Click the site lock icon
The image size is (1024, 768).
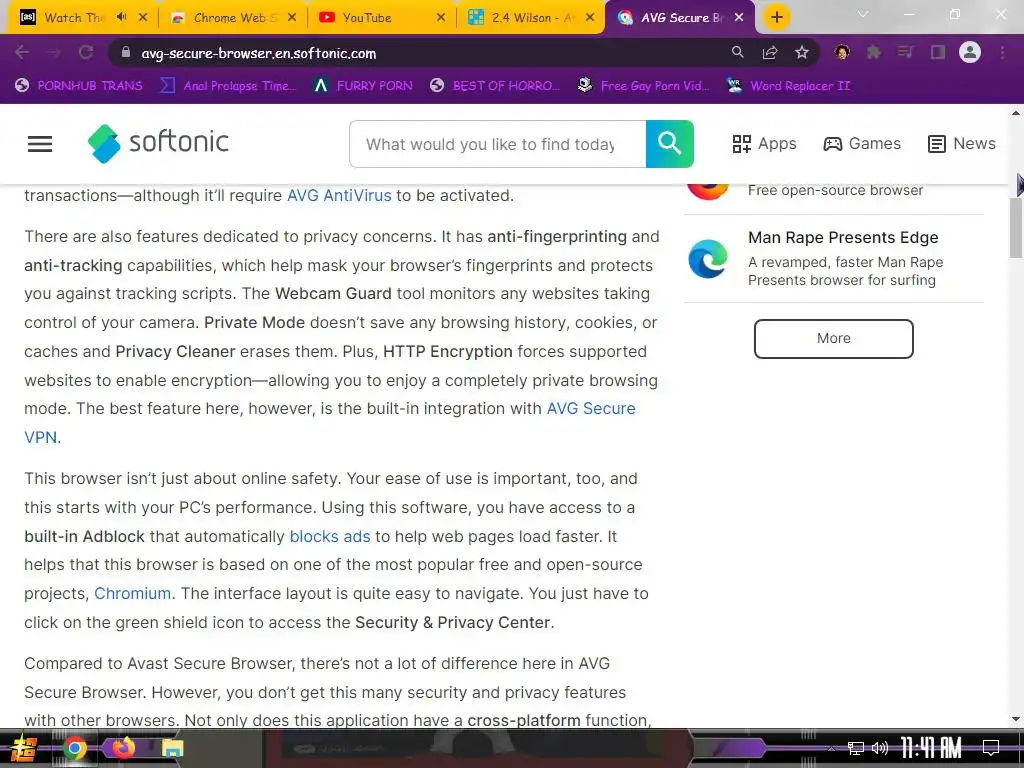point(126,53)
